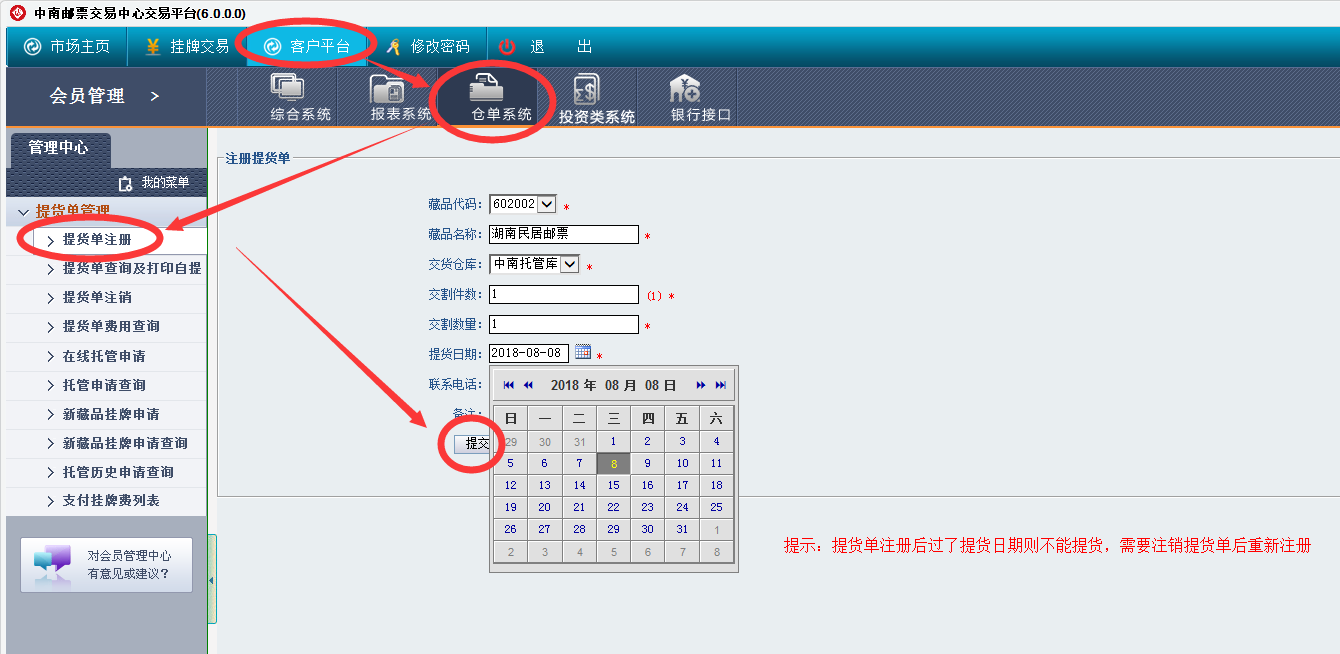Select 在线托管申请 in sidebar menu
The height and width of the screenshot is (654, 1340).
[104, 356]
